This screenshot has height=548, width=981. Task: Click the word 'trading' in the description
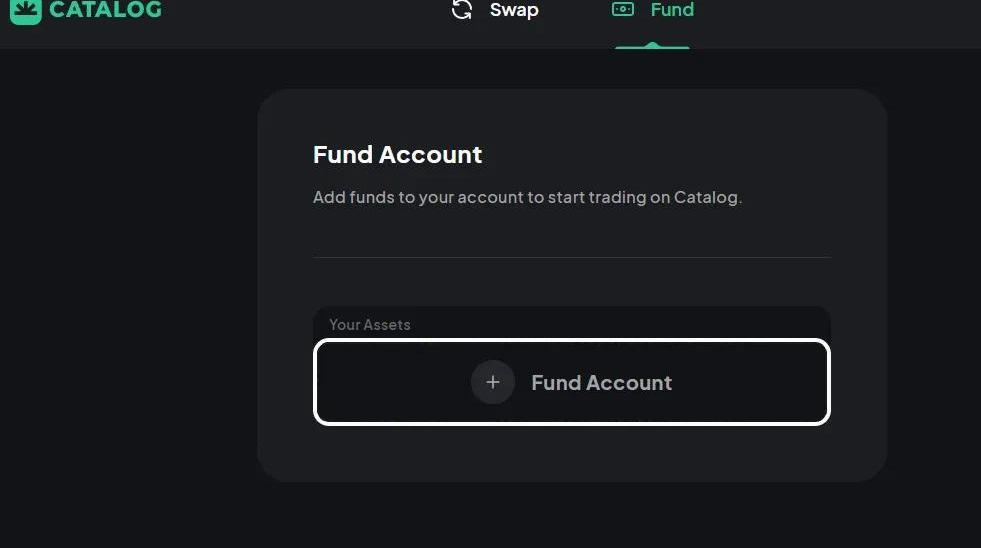(617, 197)
